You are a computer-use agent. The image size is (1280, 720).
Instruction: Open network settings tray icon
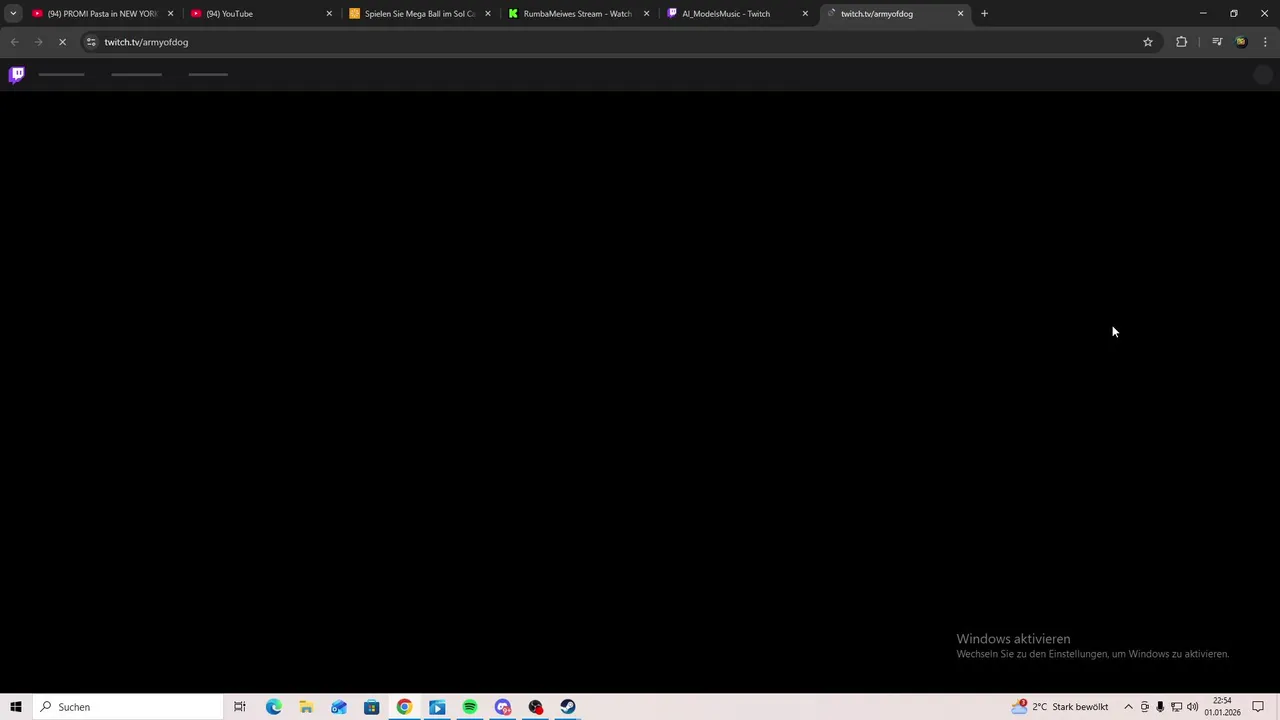(x=1176, y=707)
